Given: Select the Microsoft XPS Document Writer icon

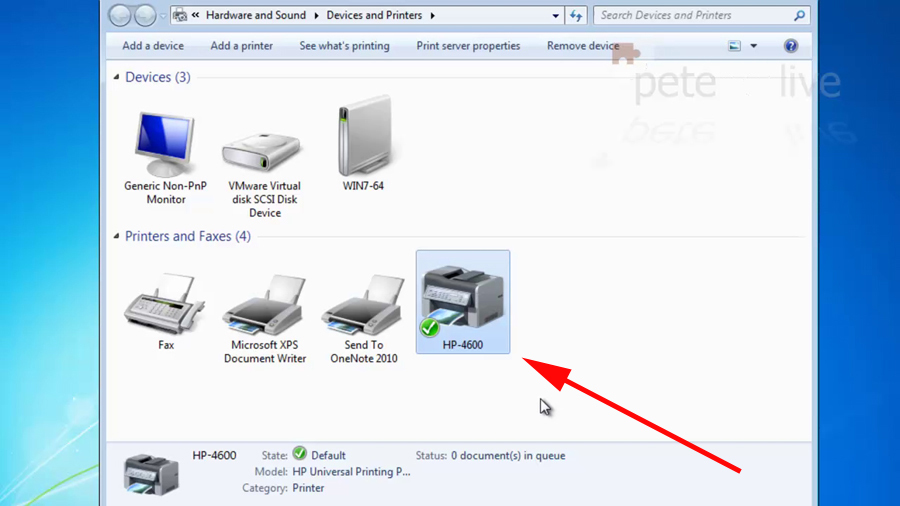Looking at the screenshot, I should point(265,305).
